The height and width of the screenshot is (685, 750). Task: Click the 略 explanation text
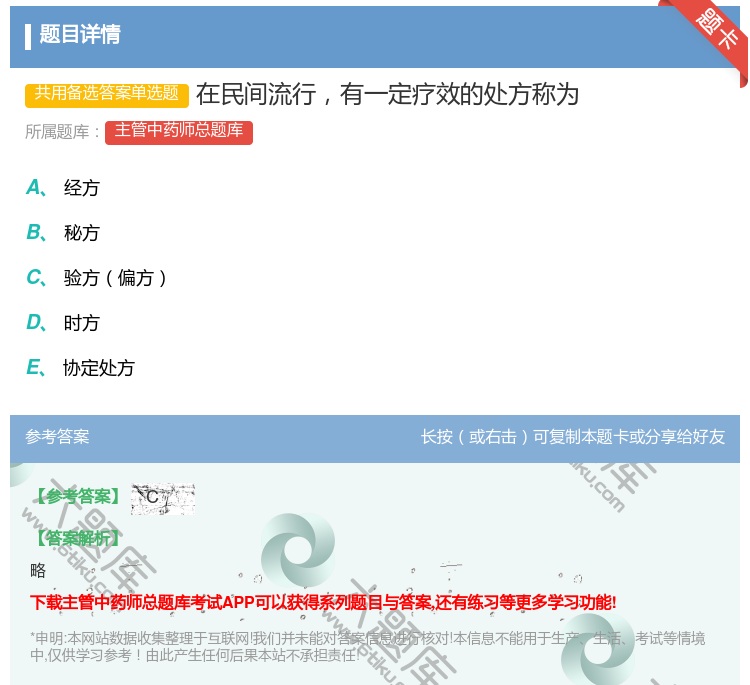pos(38,571)
